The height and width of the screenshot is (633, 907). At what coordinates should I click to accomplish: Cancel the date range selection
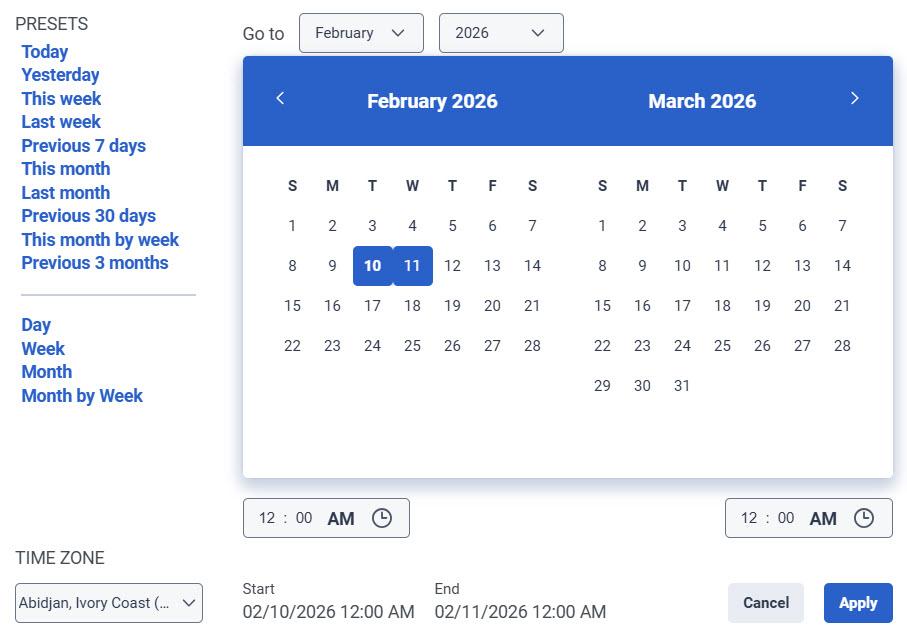tap(765, 602)
